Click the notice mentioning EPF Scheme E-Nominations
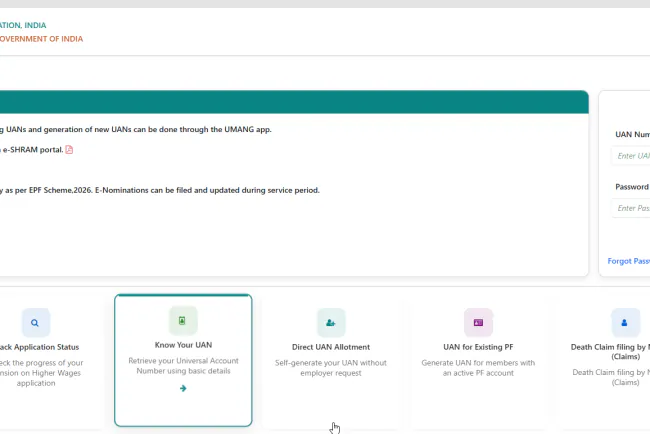Viewport: 650px width, 434px height. pyautogui.click(x=160, y=190)
